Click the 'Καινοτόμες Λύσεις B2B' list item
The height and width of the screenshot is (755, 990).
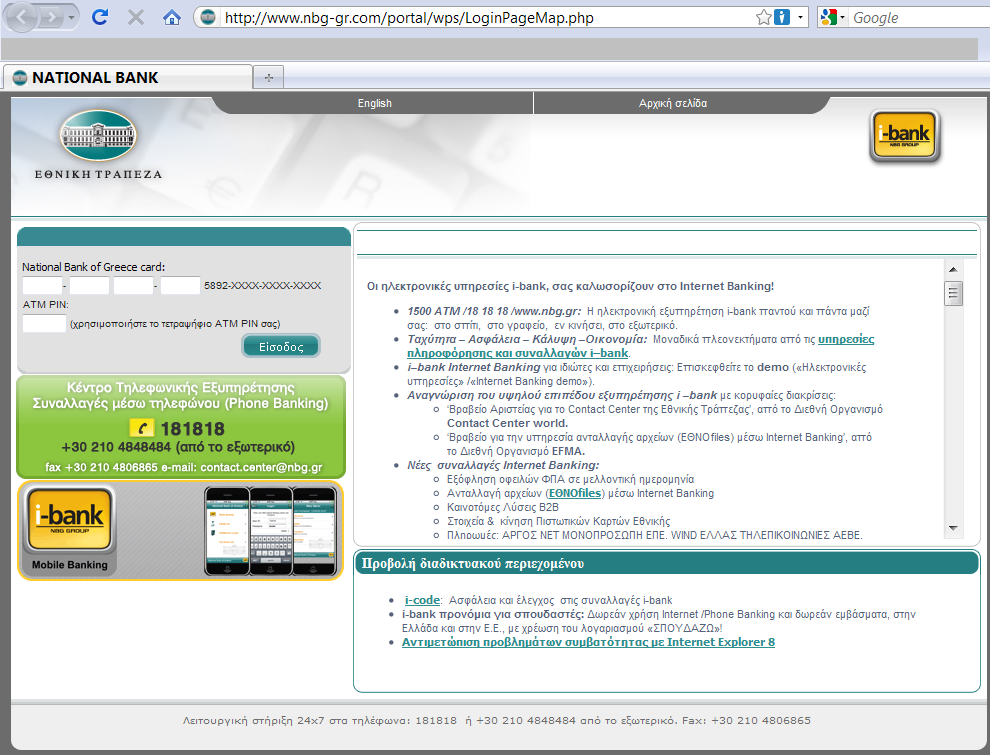[x=503, y=507]
